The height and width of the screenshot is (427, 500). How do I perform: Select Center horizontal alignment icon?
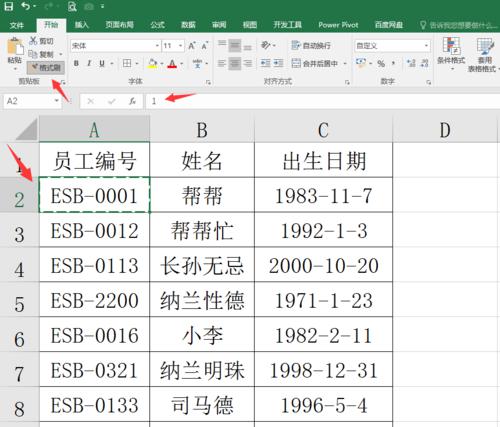235,63
